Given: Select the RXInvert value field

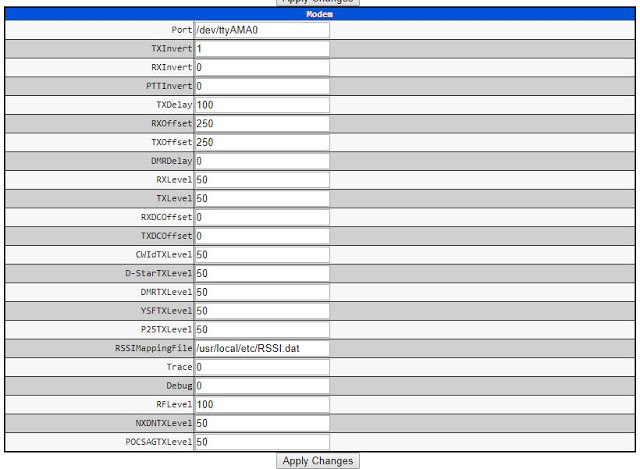Looking at the screenshot, I should click(262, 67).
